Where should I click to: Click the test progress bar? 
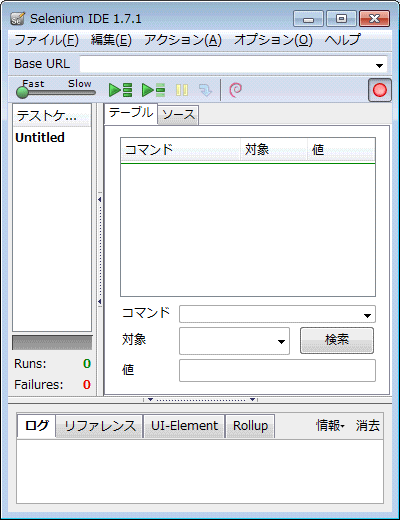pyautogui.click(x=52, y=343)
